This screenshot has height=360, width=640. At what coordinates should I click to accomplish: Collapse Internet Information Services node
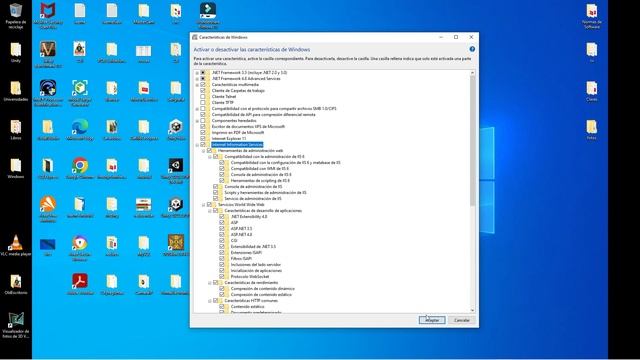197,144
